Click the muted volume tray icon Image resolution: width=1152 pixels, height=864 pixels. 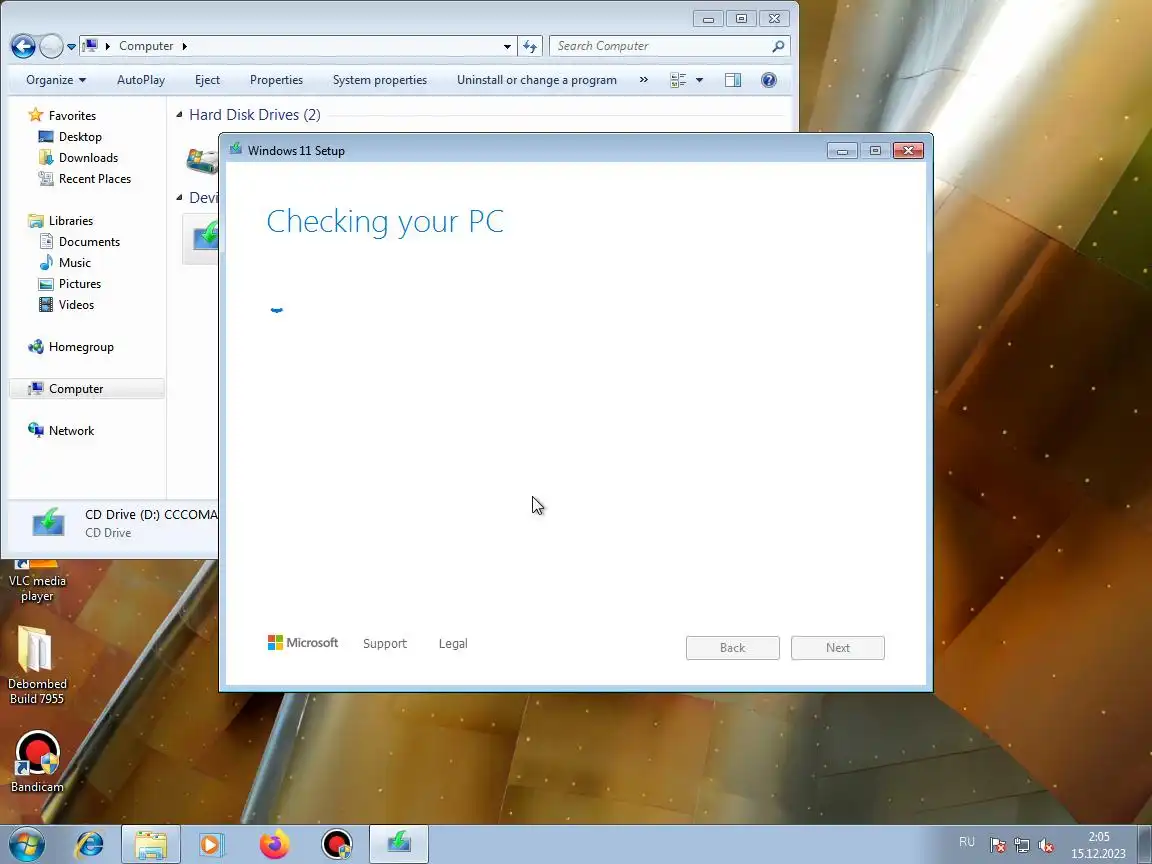point(1045,845)
